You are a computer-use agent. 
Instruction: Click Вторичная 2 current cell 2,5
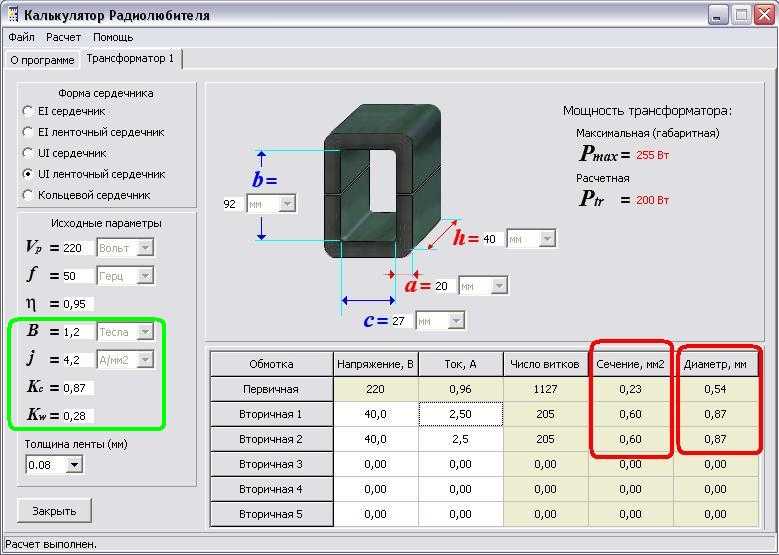pos(461,439)
